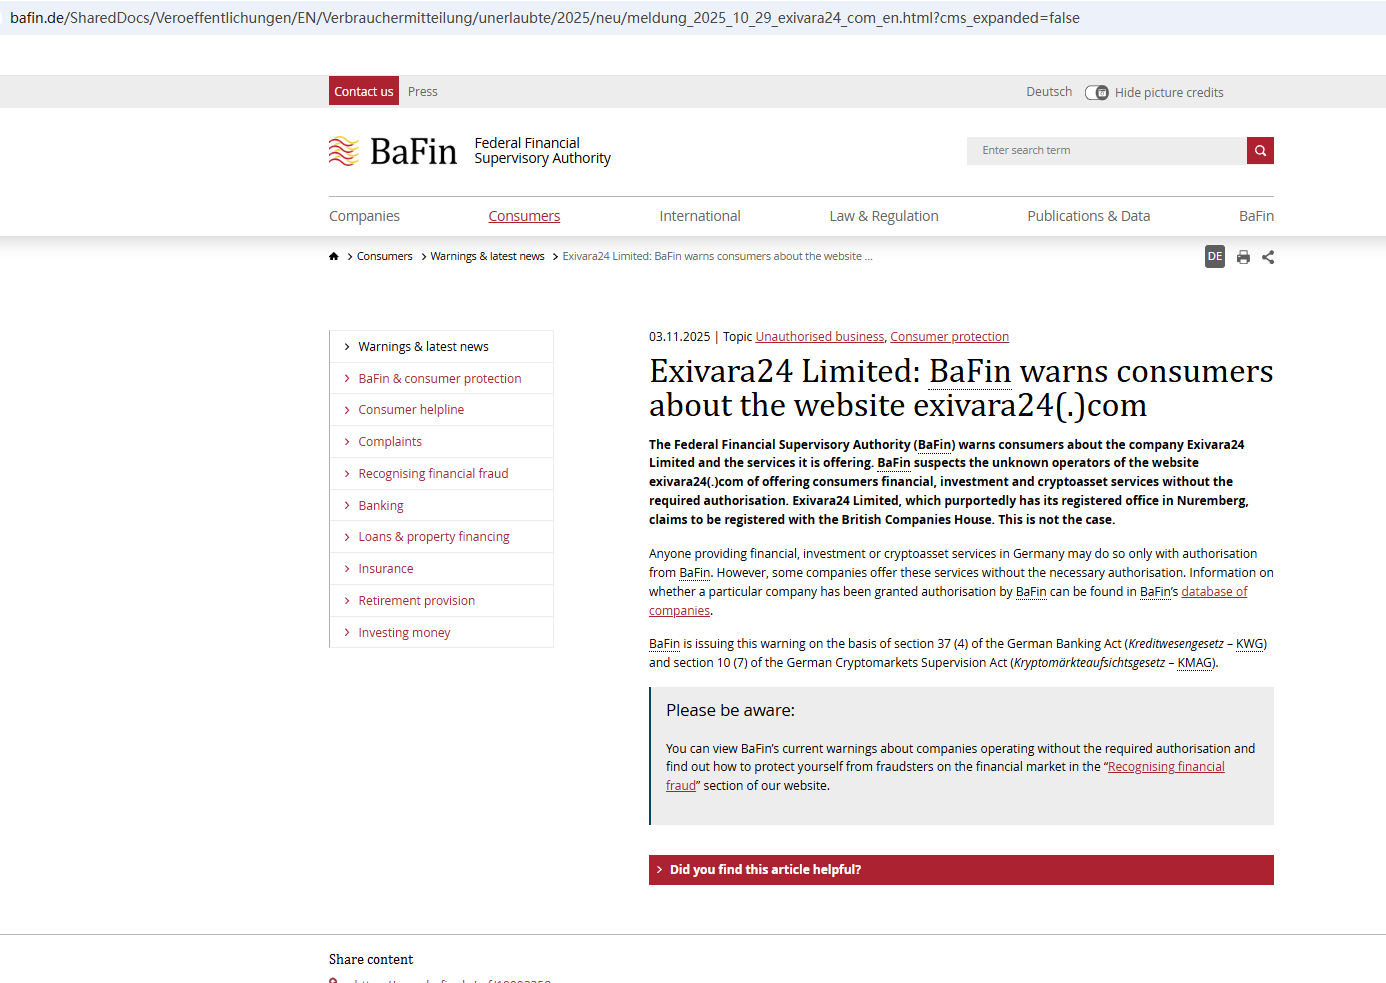Open Complaints sidebar item

(441, 442)
